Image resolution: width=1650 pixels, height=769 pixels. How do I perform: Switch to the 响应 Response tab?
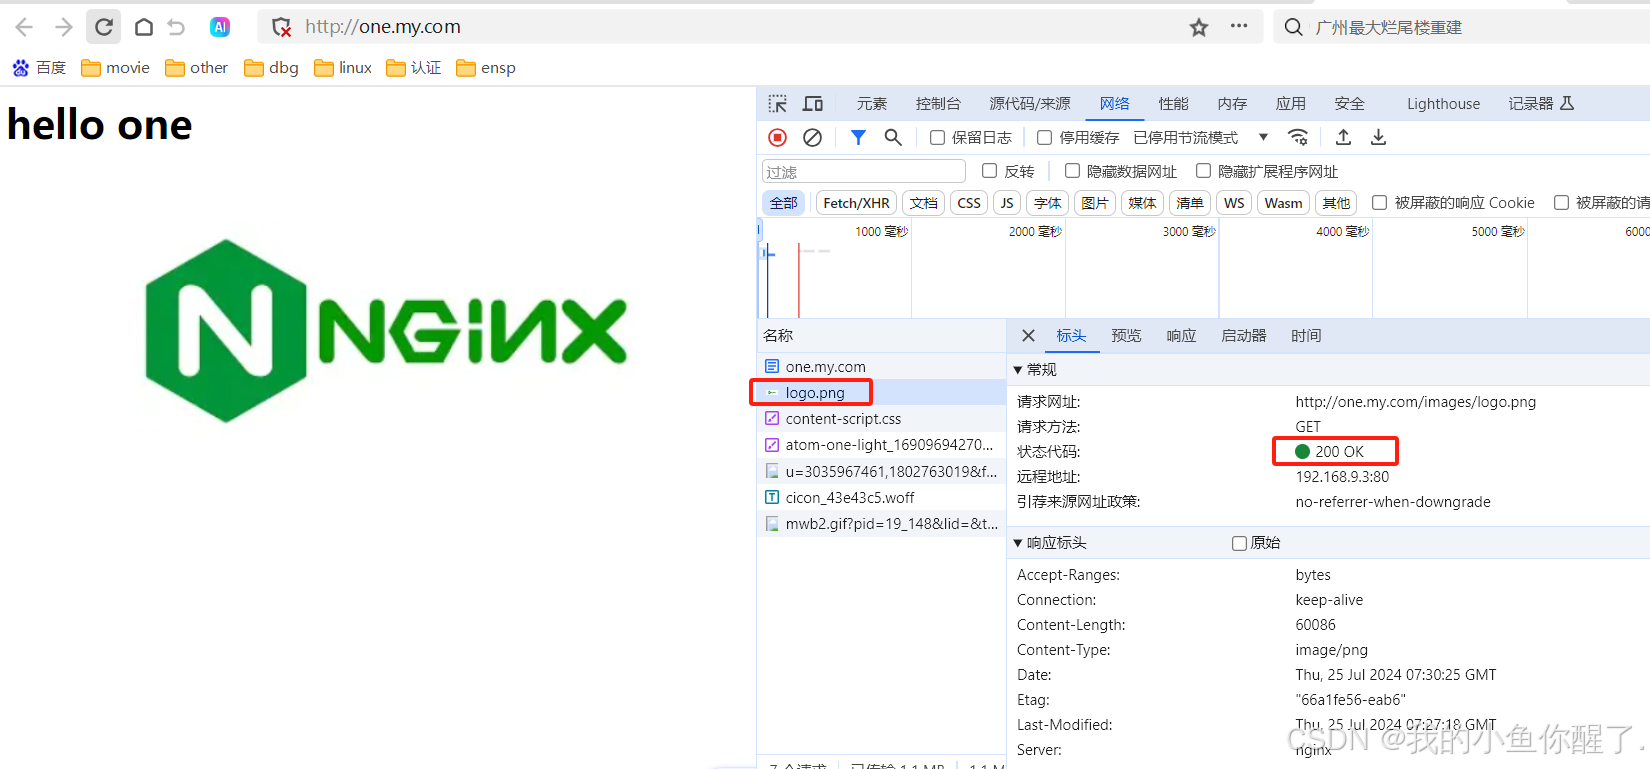pyautogui.click(x=1181, y=336)
